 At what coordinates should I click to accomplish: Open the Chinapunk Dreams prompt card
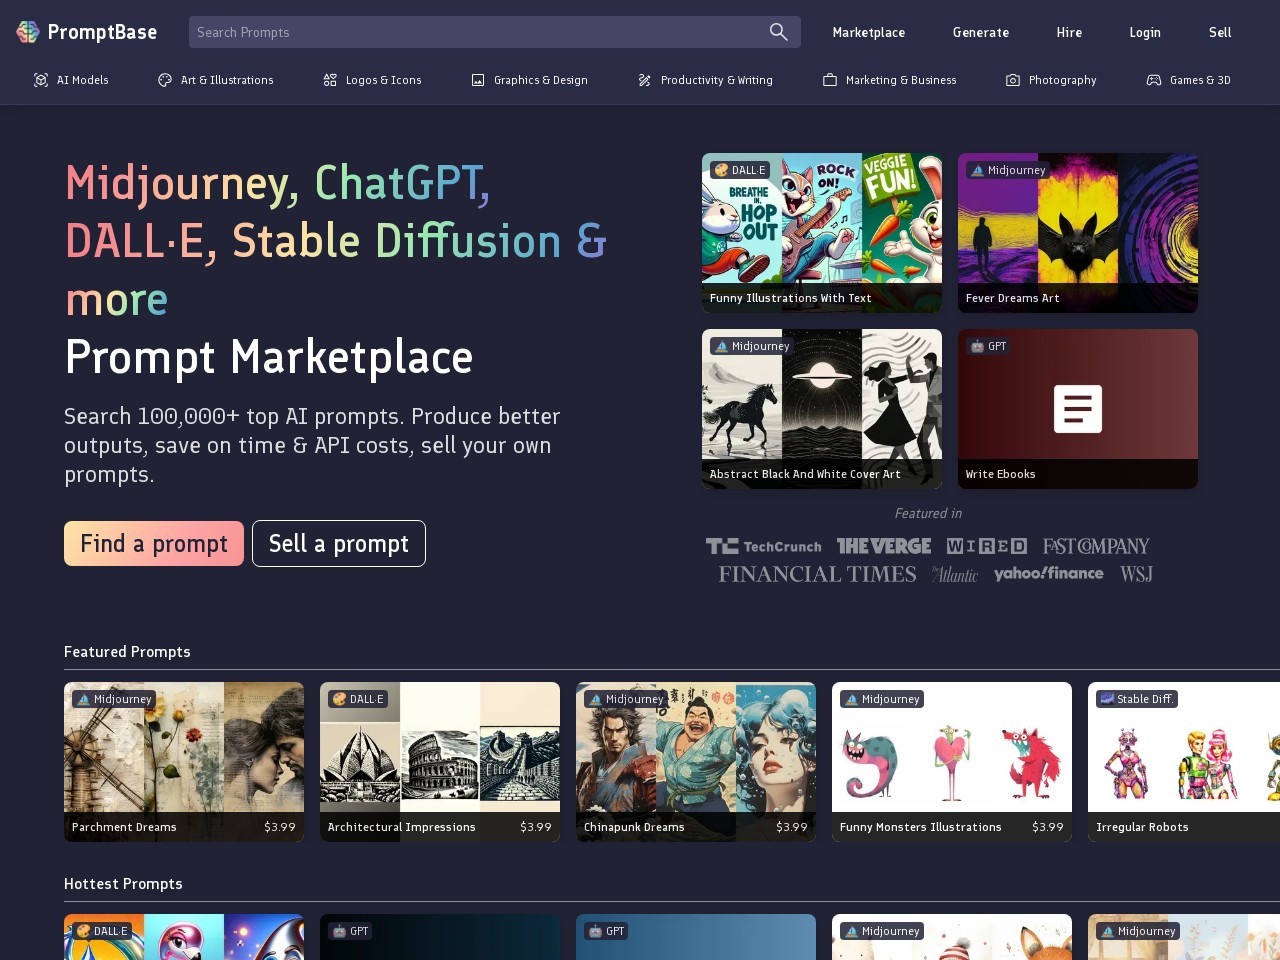pos(696,762)
